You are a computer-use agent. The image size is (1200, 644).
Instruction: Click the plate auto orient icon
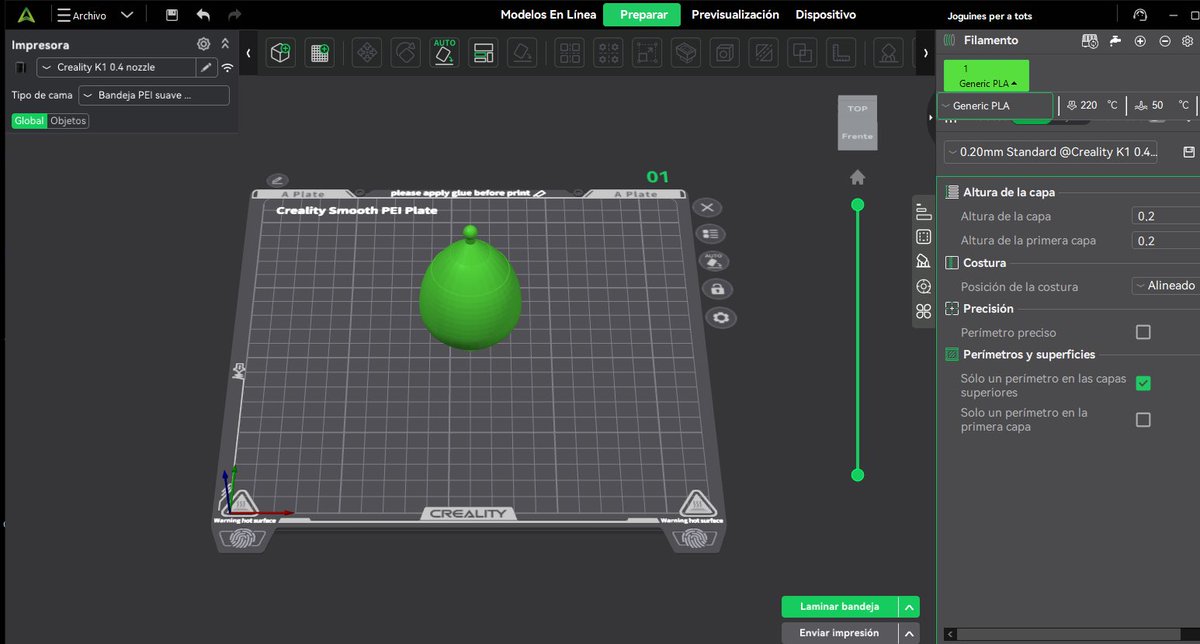(714, 260)
